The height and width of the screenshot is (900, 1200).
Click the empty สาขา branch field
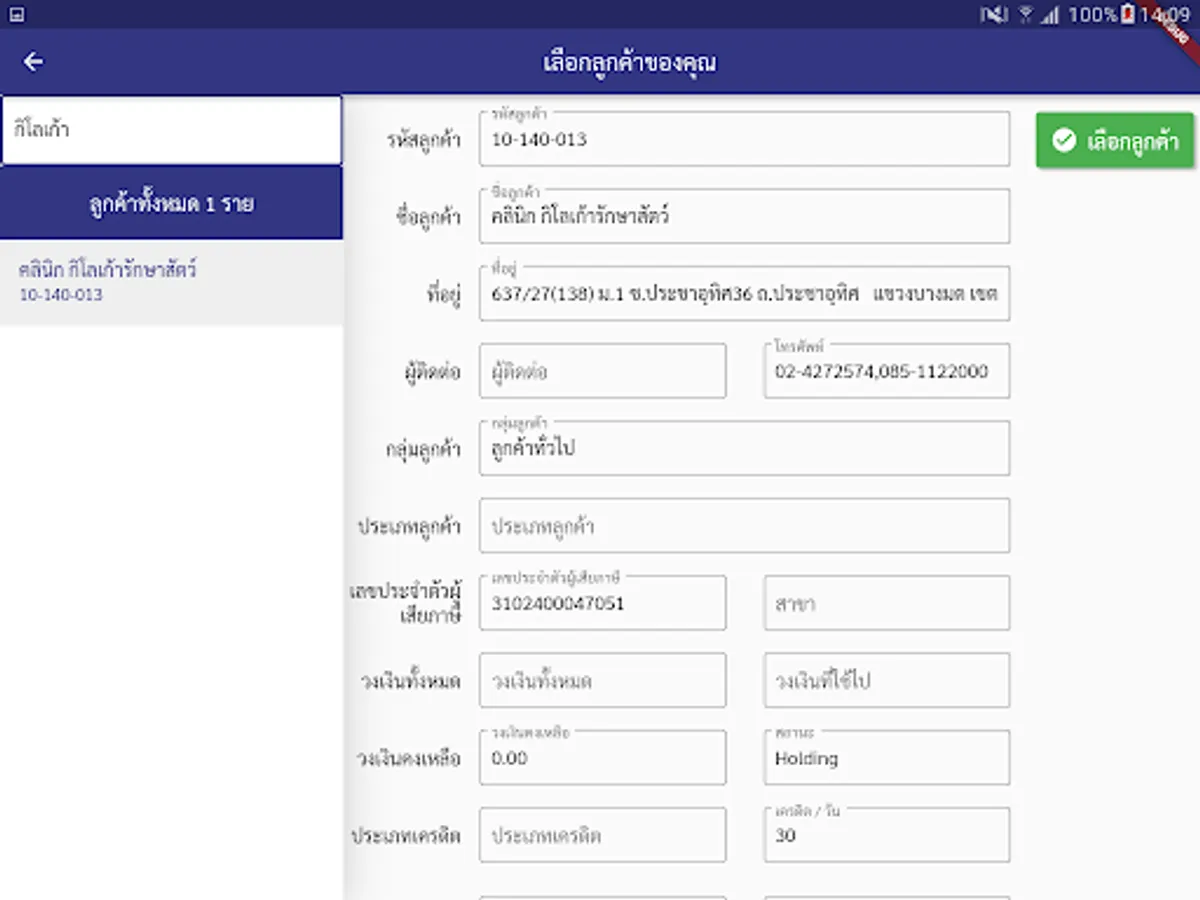pyautogui.click(x=887, y=603)
